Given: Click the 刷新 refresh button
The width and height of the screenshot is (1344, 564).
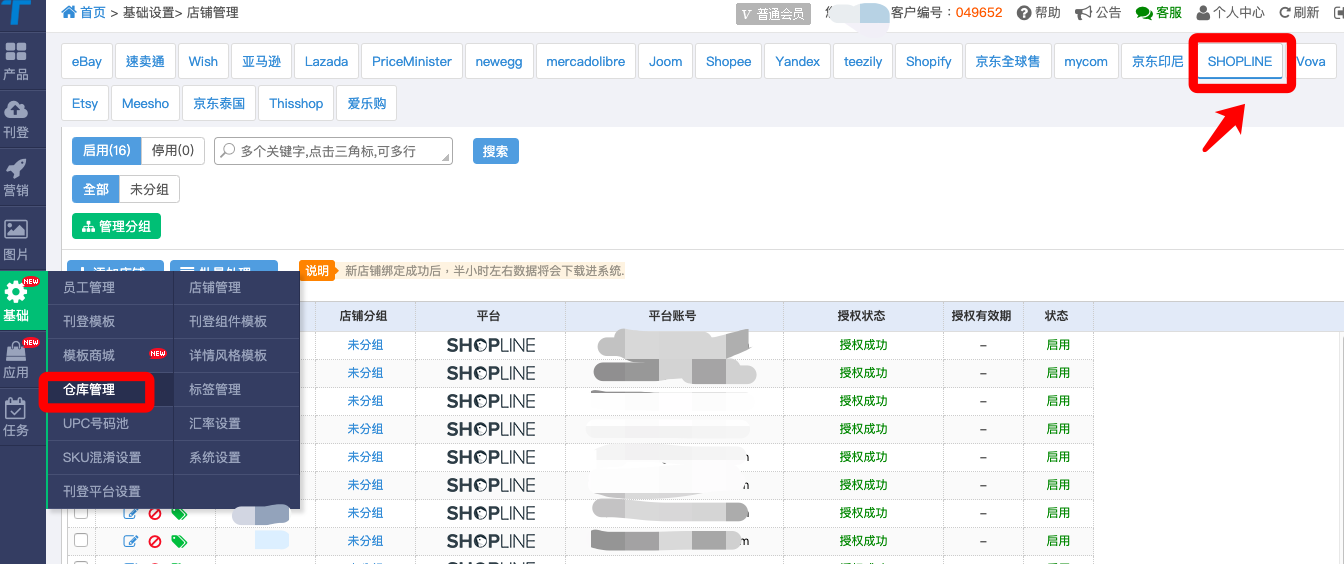Looking at the screenshot, I should click(1298, 13).
